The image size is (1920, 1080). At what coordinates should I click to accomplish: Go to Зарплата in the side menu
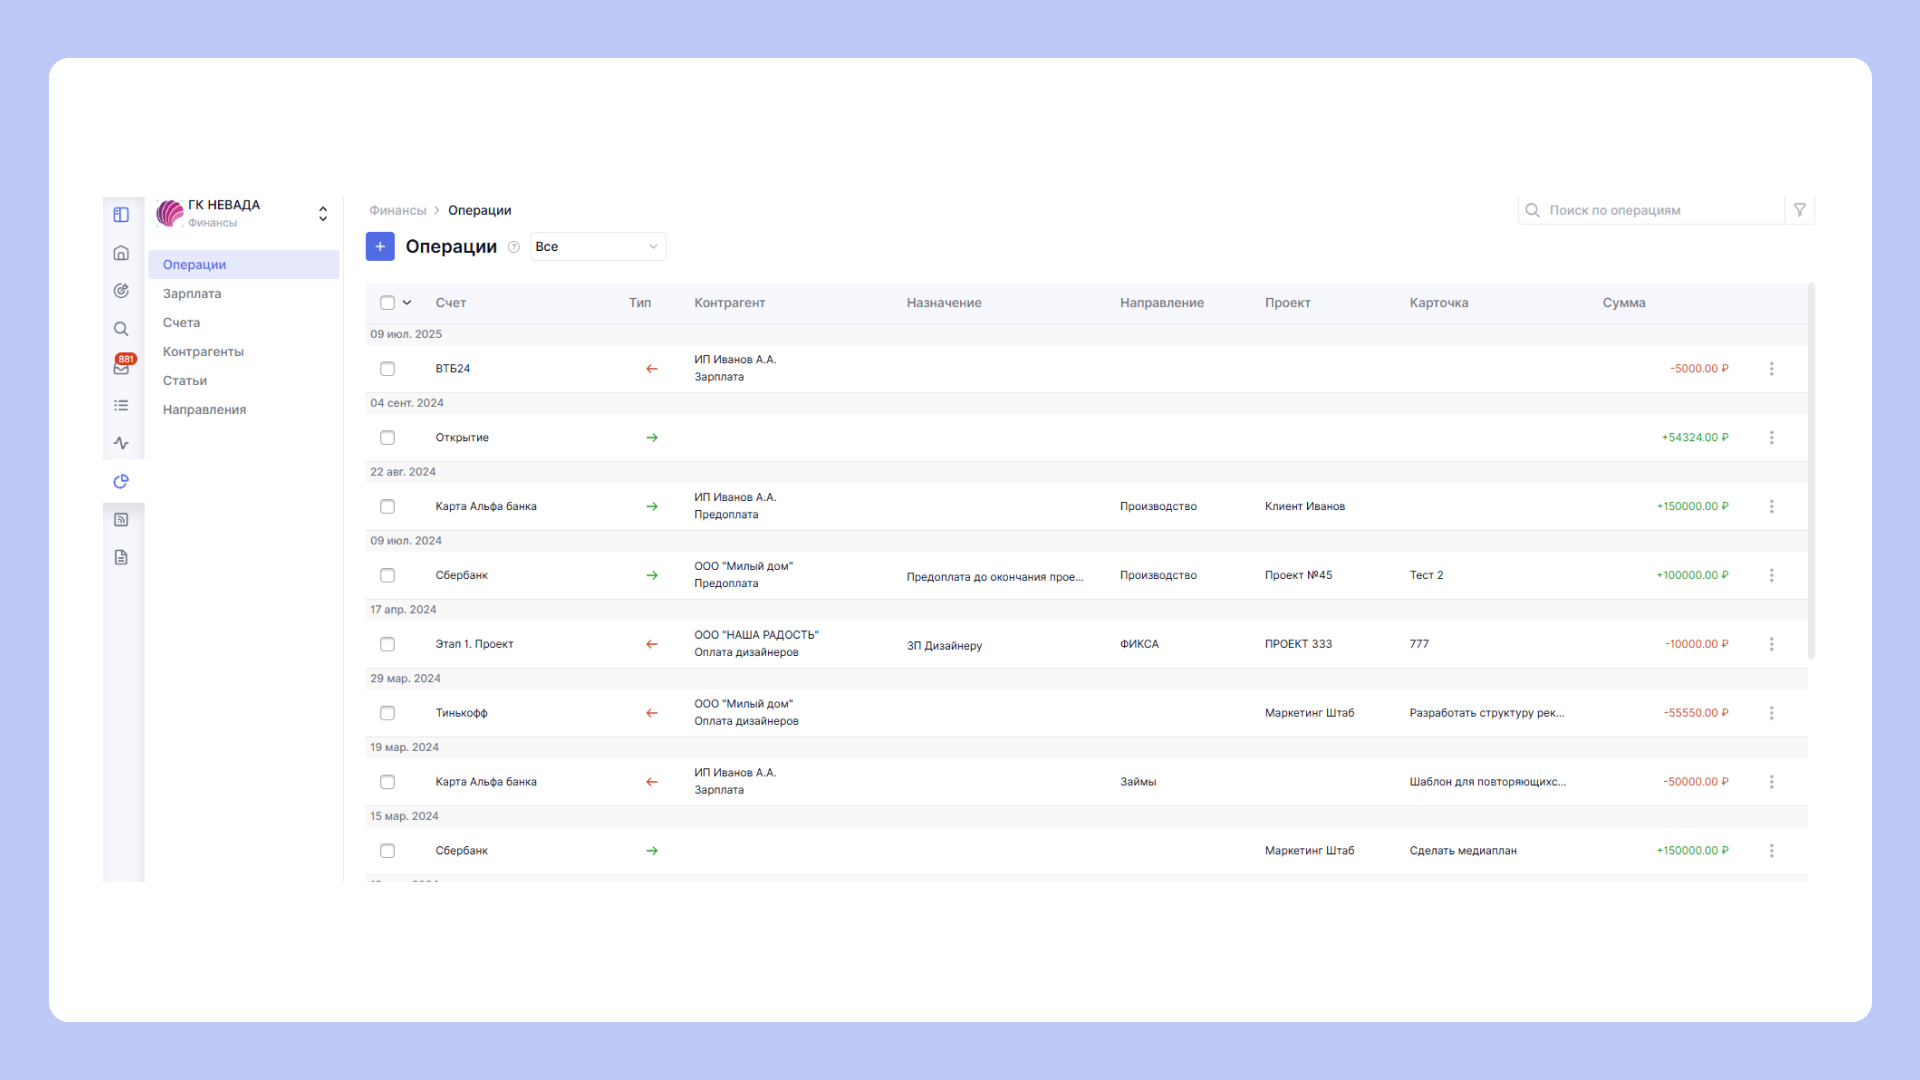point(192,294)
